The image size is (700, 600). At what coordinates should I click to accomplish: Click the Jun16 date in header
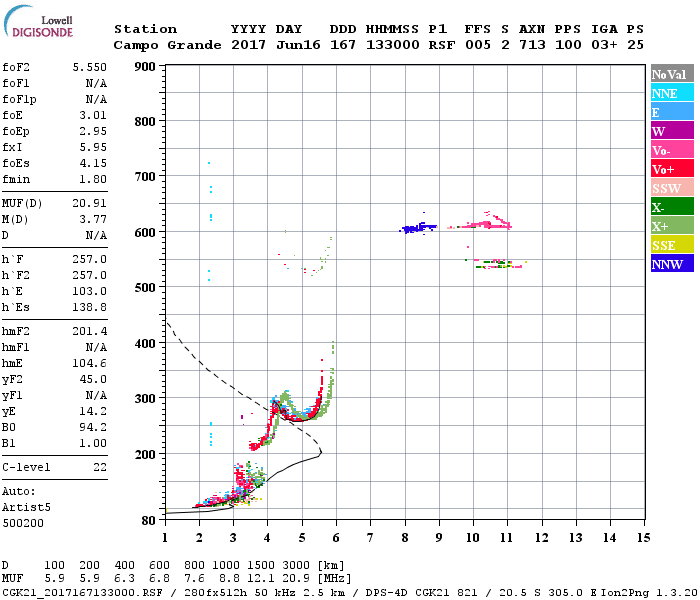pyautogui.click(x=298, y=45)
